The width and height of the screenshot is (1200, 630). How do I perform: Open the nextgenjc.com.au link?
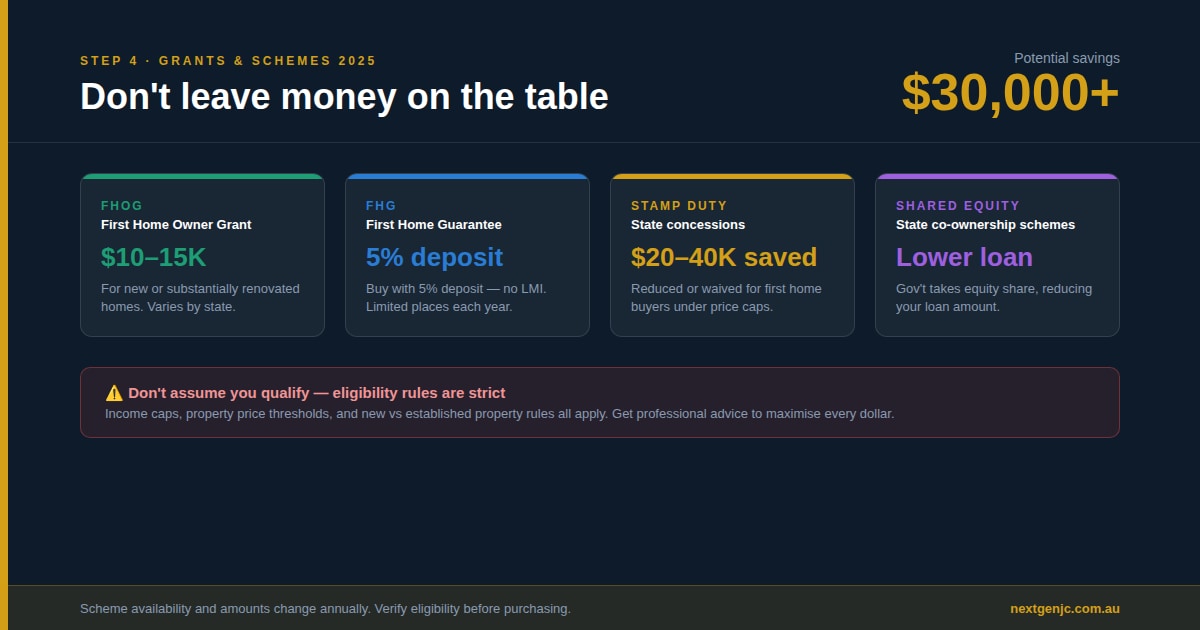point(1064,608)
